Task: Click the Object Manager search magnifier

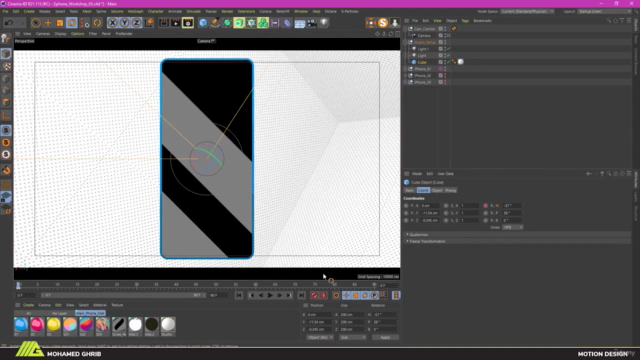Action: coord(609,20)
